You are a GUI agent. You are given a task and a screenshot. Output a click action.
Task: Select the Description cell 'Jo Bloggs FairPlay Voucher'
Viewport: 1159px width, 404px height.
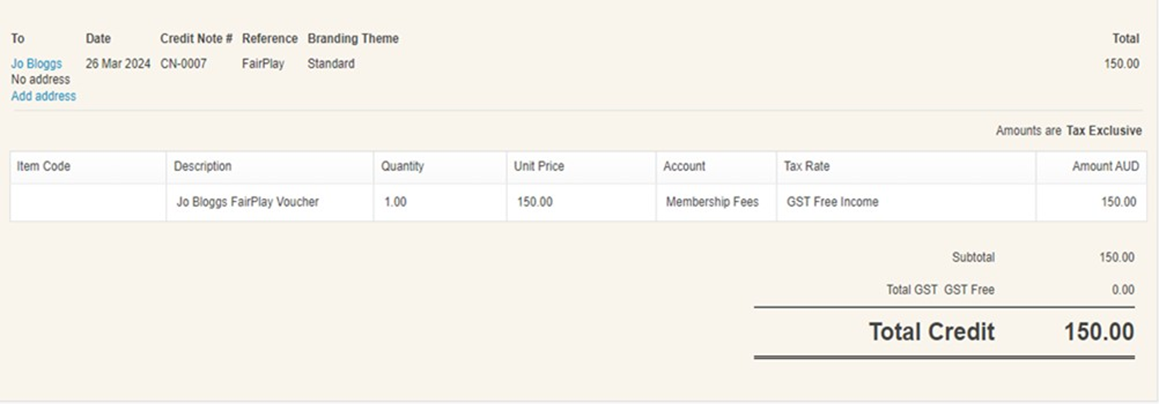270,202
